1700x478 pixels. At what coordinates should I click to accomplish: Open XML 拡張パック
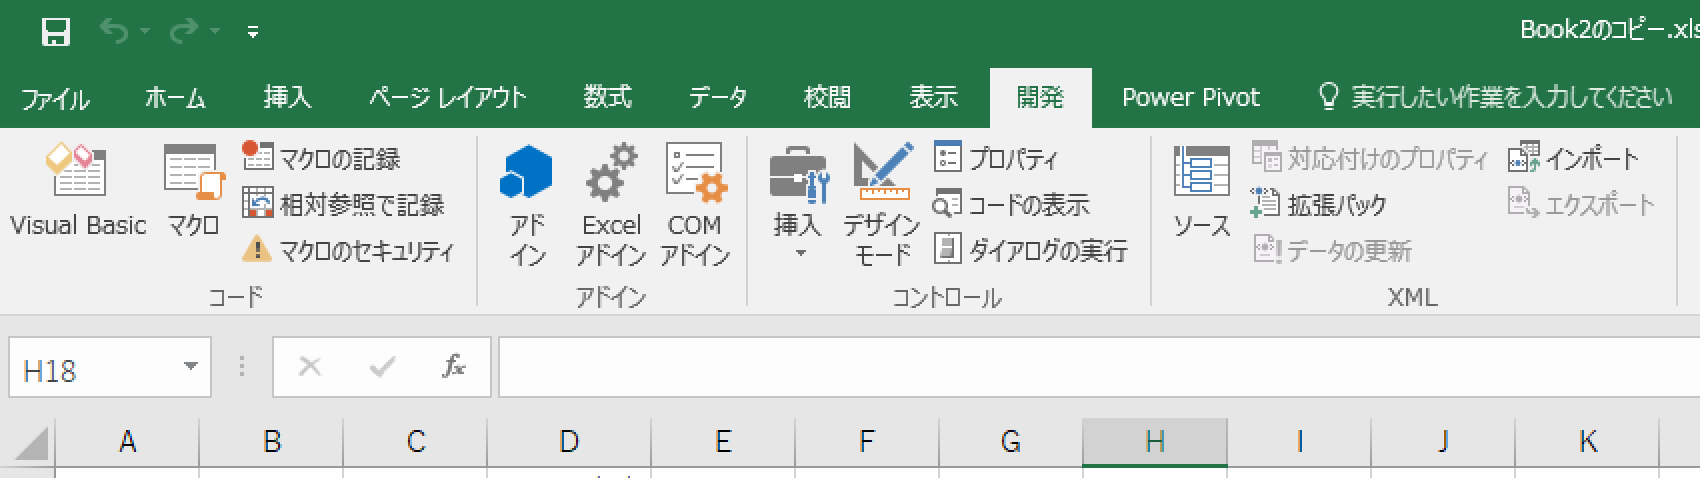[x=1319, y=204]
